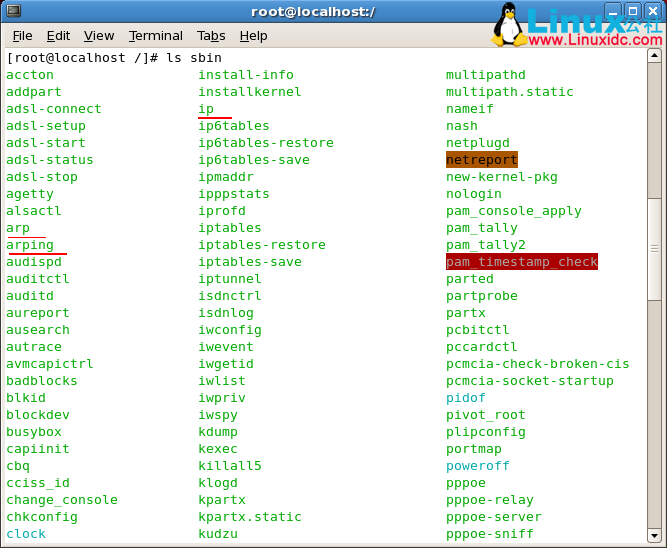This screenshot has width=667, height=548.
Task: Click the 'pam_console_apply' entry
Action: pyautogui.click(x=513, y=211)
